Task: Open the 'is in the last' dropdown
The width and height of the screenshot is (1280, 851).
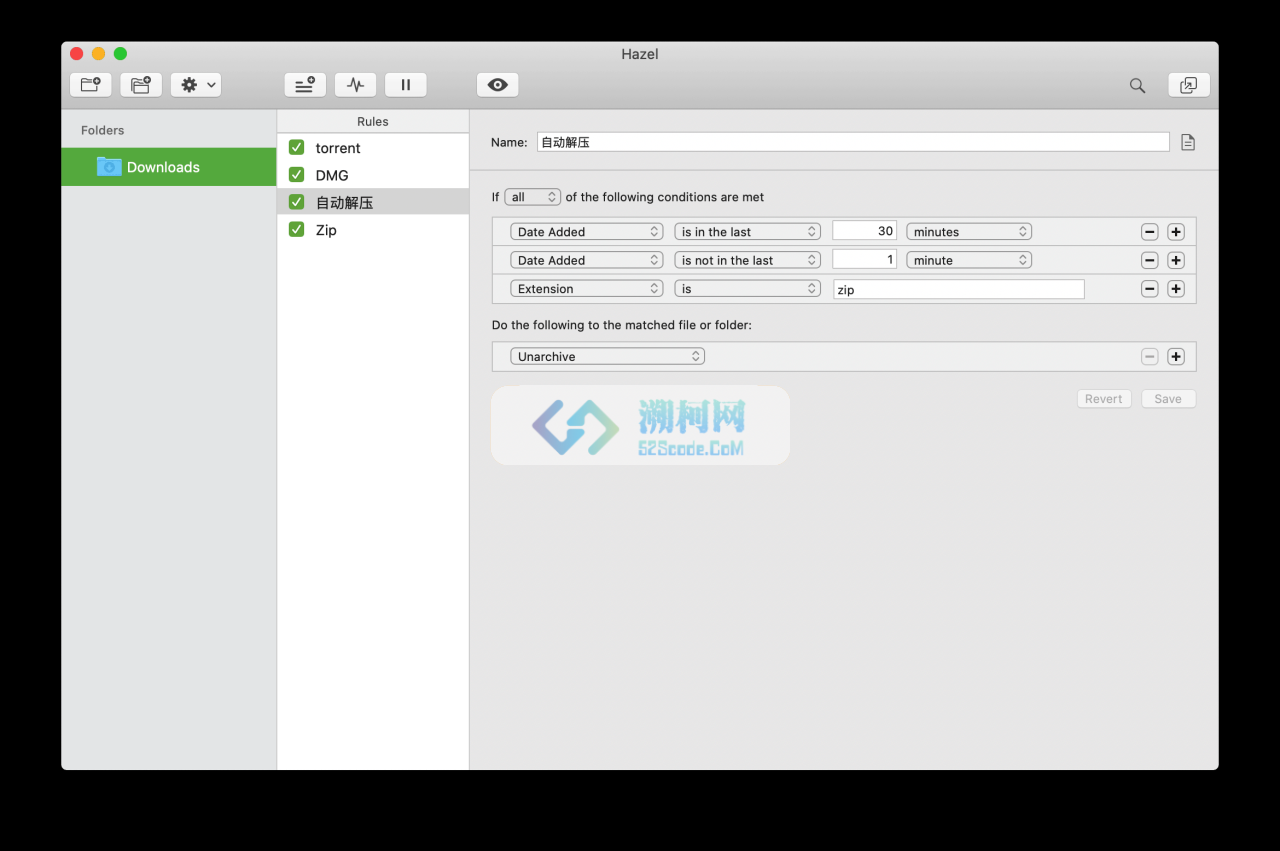Action: tap(748, 231)
